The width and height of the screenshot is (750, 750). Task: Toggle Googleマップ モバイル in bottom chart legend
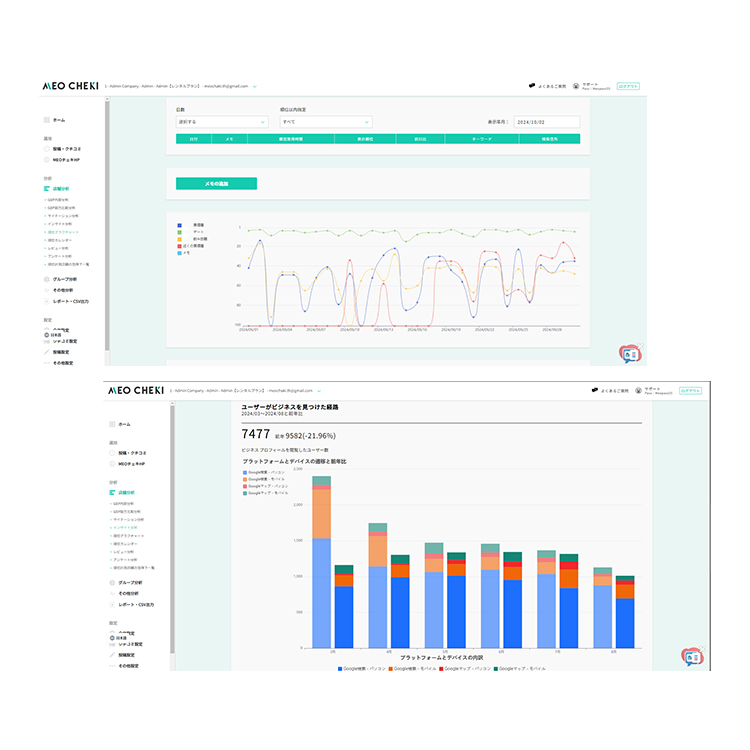click(519, 669)
